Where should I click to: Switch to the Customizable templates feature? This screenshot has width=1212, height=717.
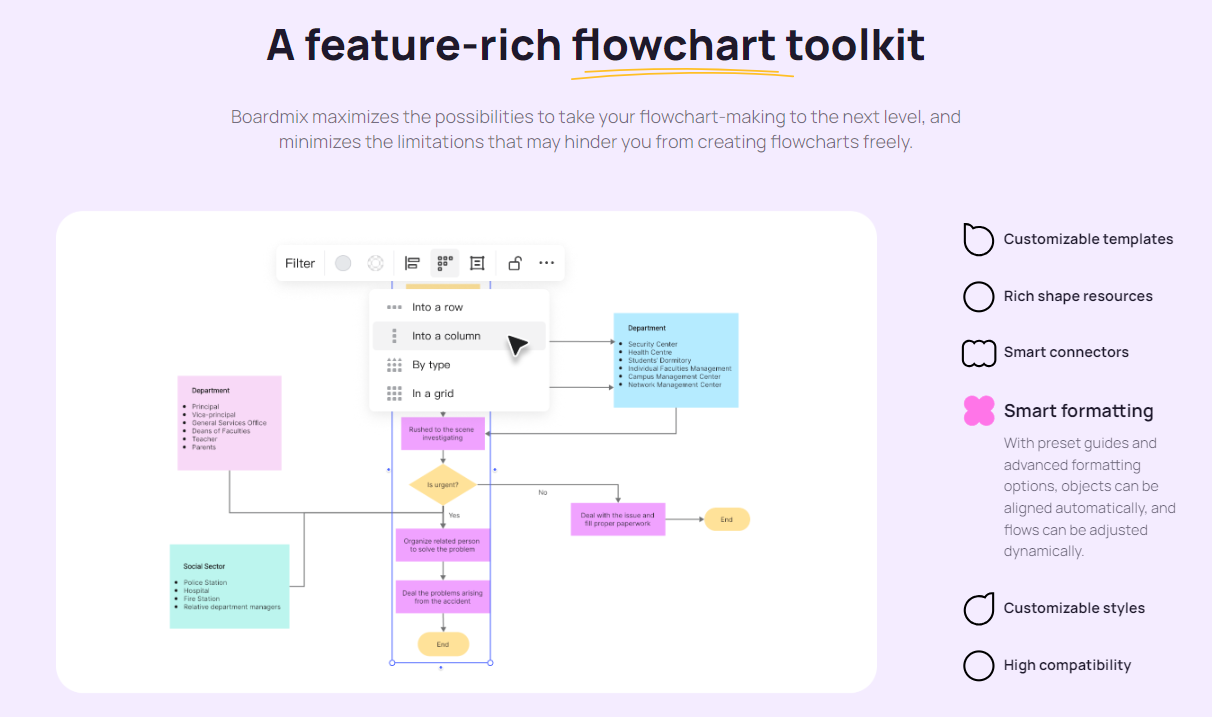pos(1068,239)
